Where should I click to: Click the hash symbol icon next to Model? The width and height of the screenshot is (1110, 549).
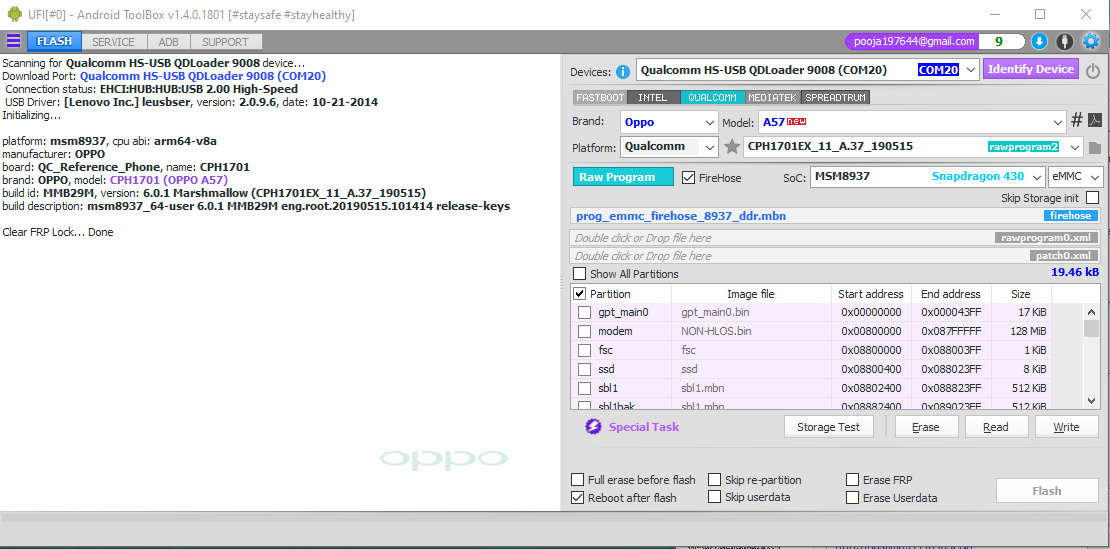pos(1077,121)
